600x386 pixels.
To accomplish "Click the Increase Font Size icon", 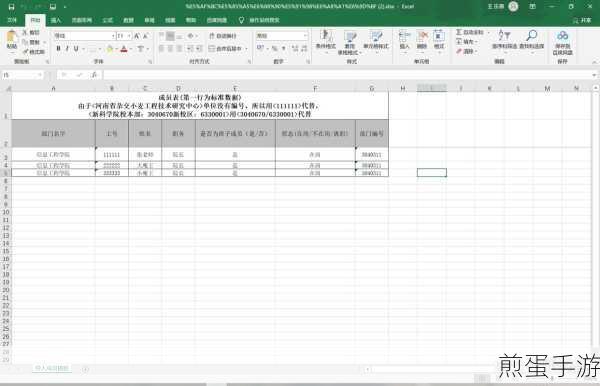I will 137,36.
